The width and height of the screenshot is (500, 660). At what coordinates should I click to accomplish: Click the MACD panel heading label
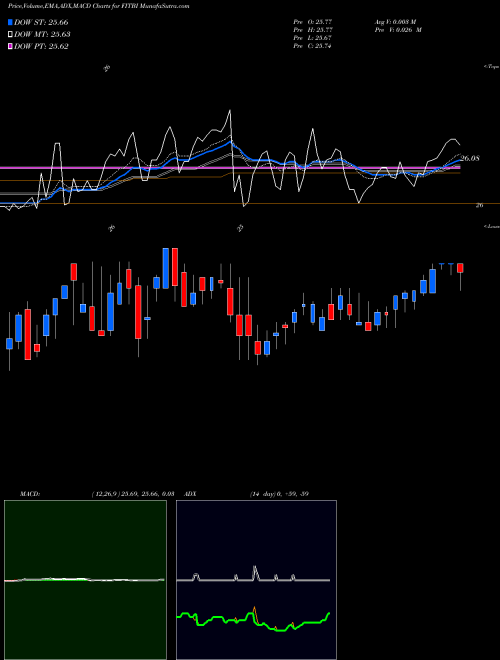pyautogui.click(x=30, y=494)
